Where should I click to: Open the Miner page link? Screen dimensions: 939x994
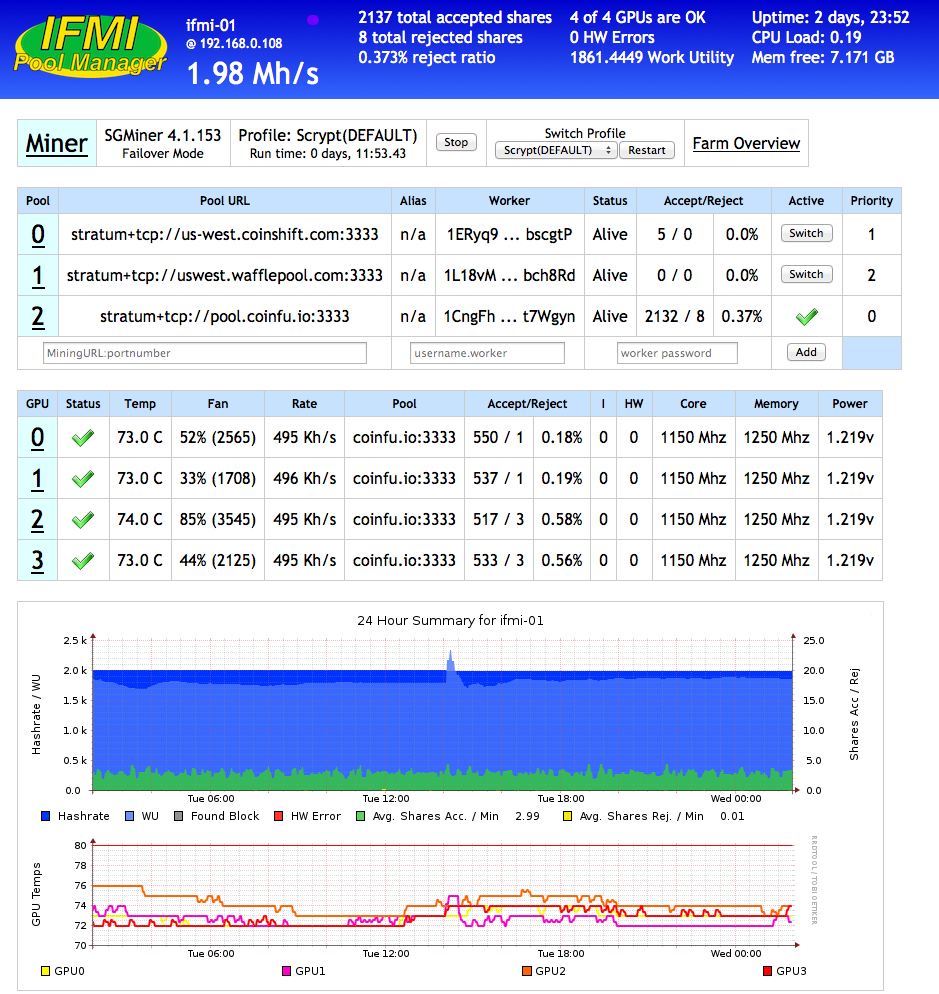(x=56, y=143)
